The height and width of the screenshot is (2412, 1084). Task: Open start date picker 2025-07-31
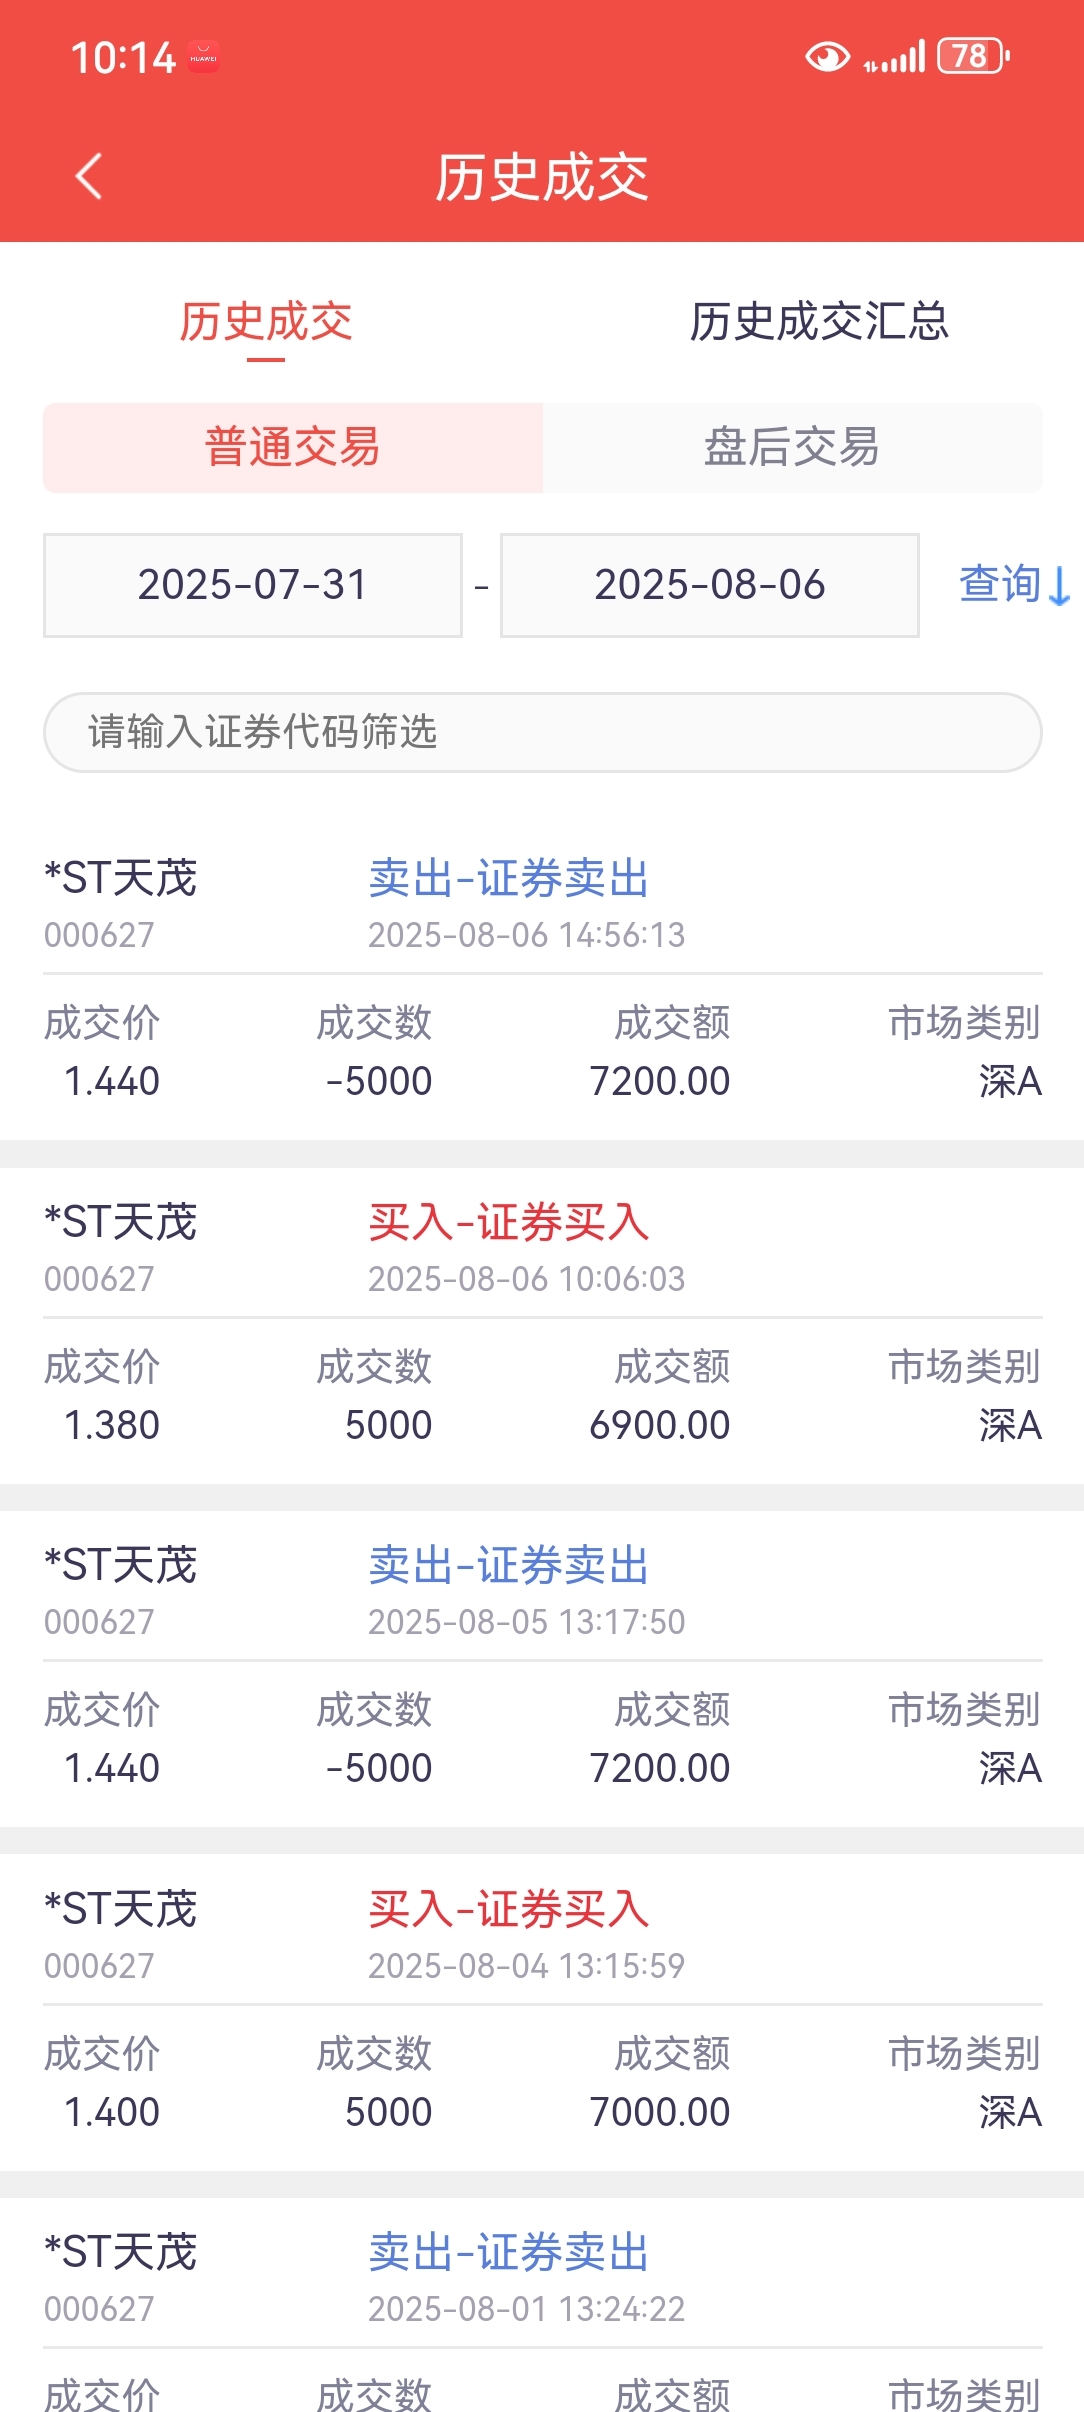253,585
